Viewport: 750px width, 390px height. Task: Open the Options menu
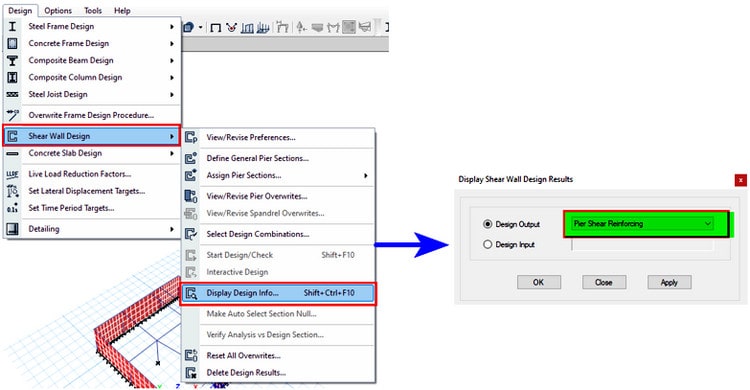coord(58,10)
